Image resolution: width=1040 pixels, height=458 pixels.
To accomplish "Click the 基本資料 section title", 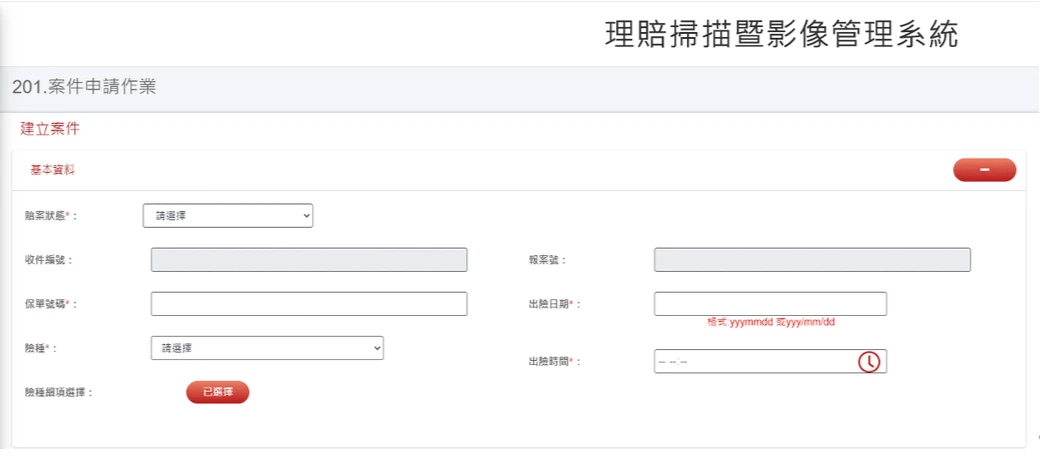I will (52, 171).
